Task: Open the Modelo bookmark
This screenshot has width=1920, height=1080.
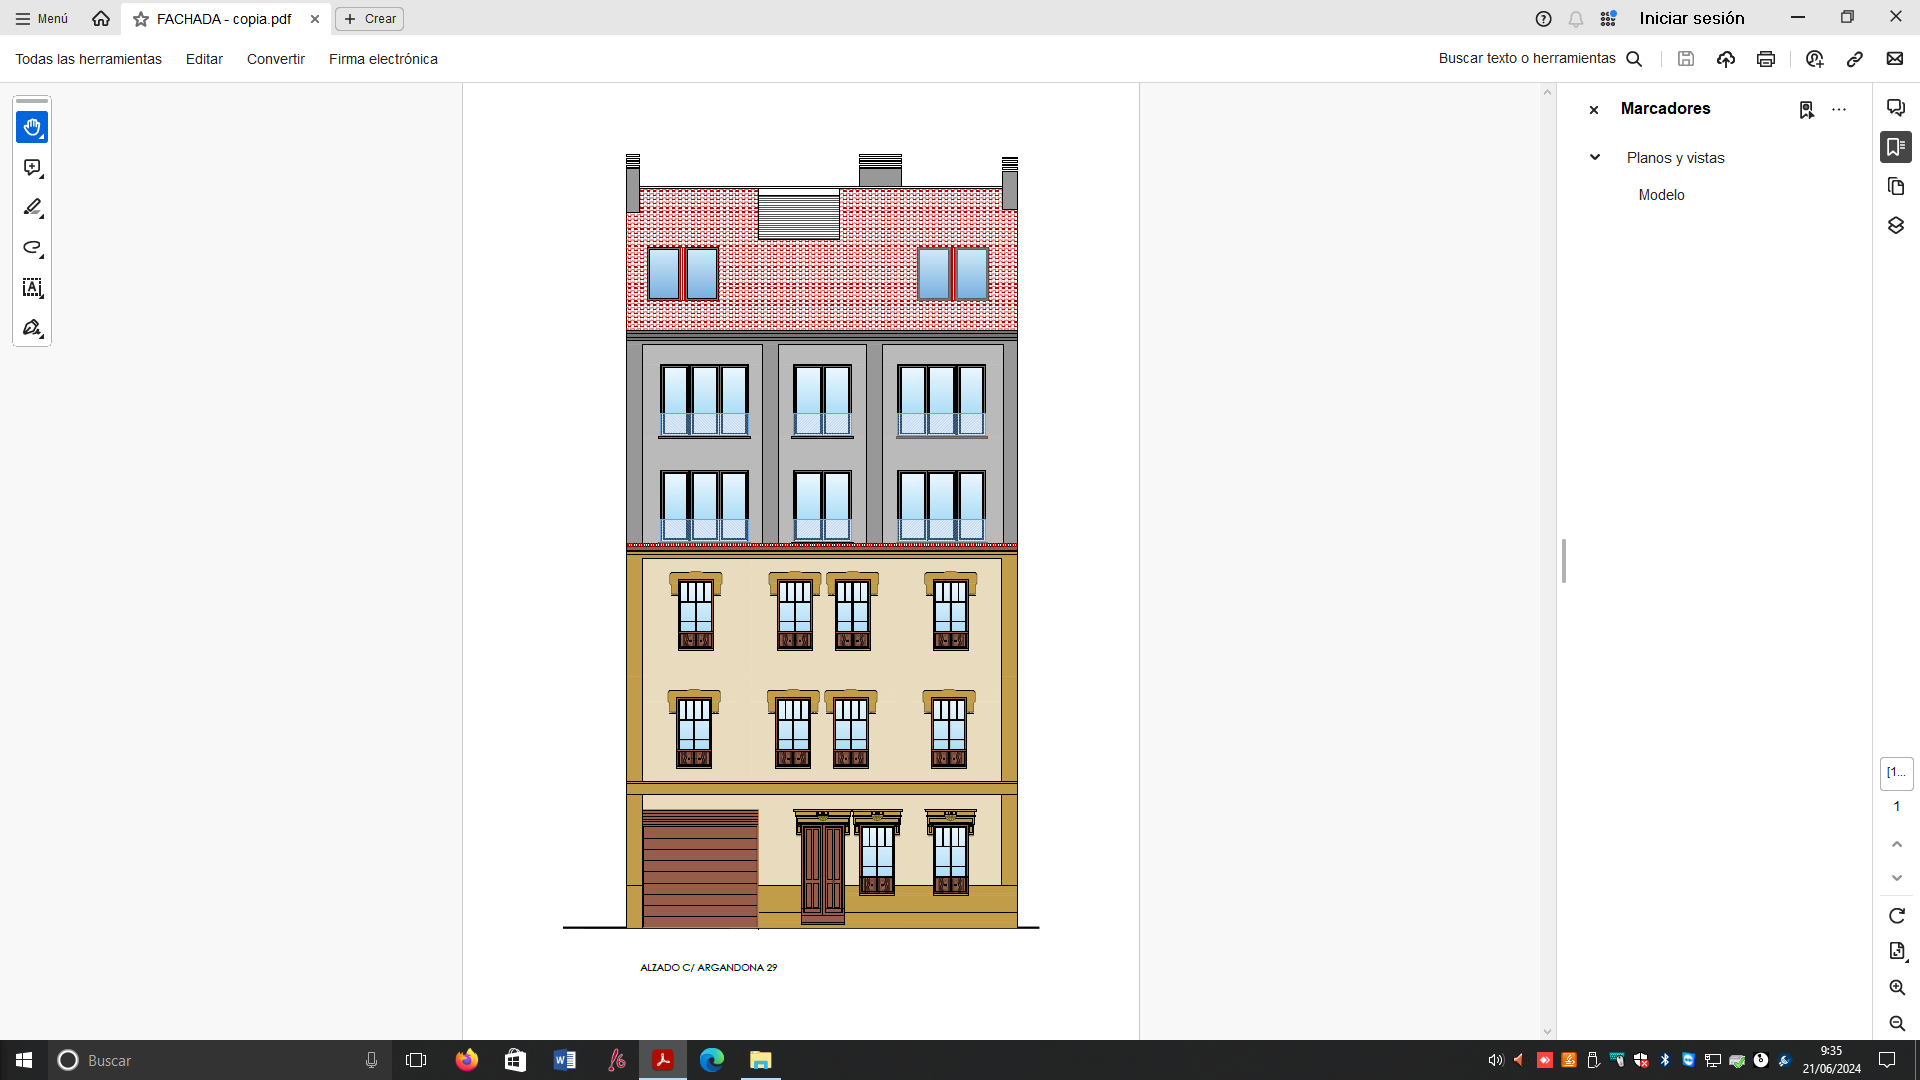Action: pyautogui.click(x=1661, y=195)
